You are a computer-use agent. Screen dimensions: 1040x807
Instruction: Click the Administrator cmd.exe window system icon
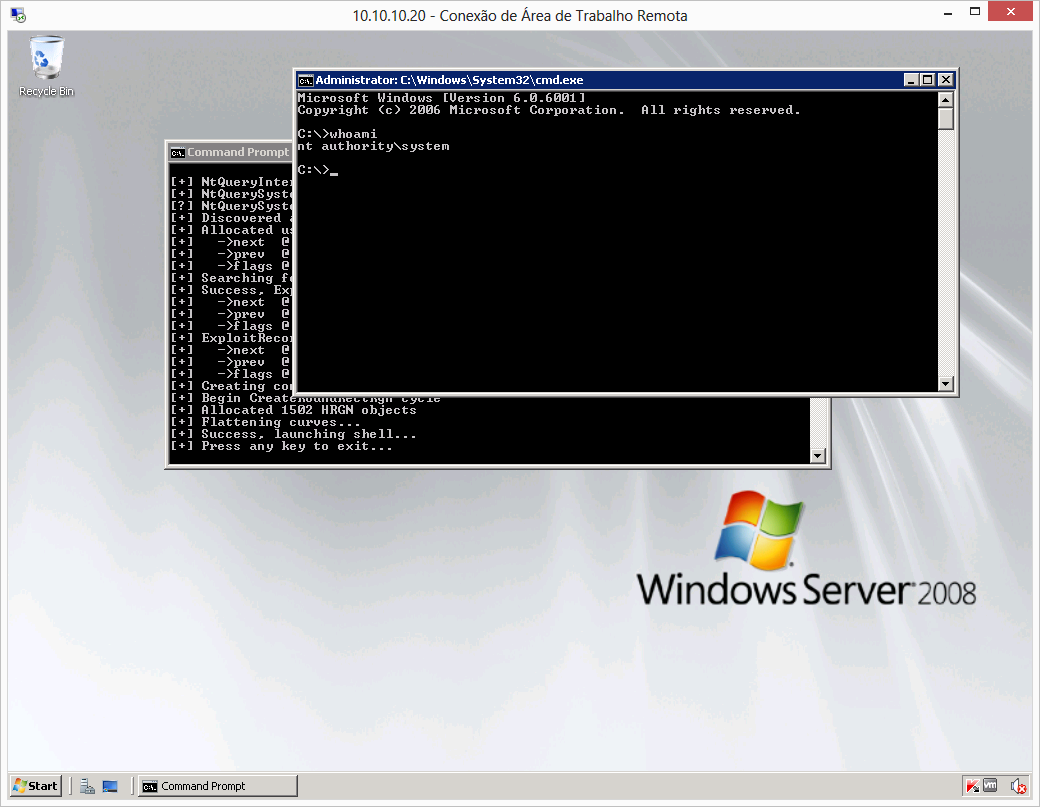[306, 80]
